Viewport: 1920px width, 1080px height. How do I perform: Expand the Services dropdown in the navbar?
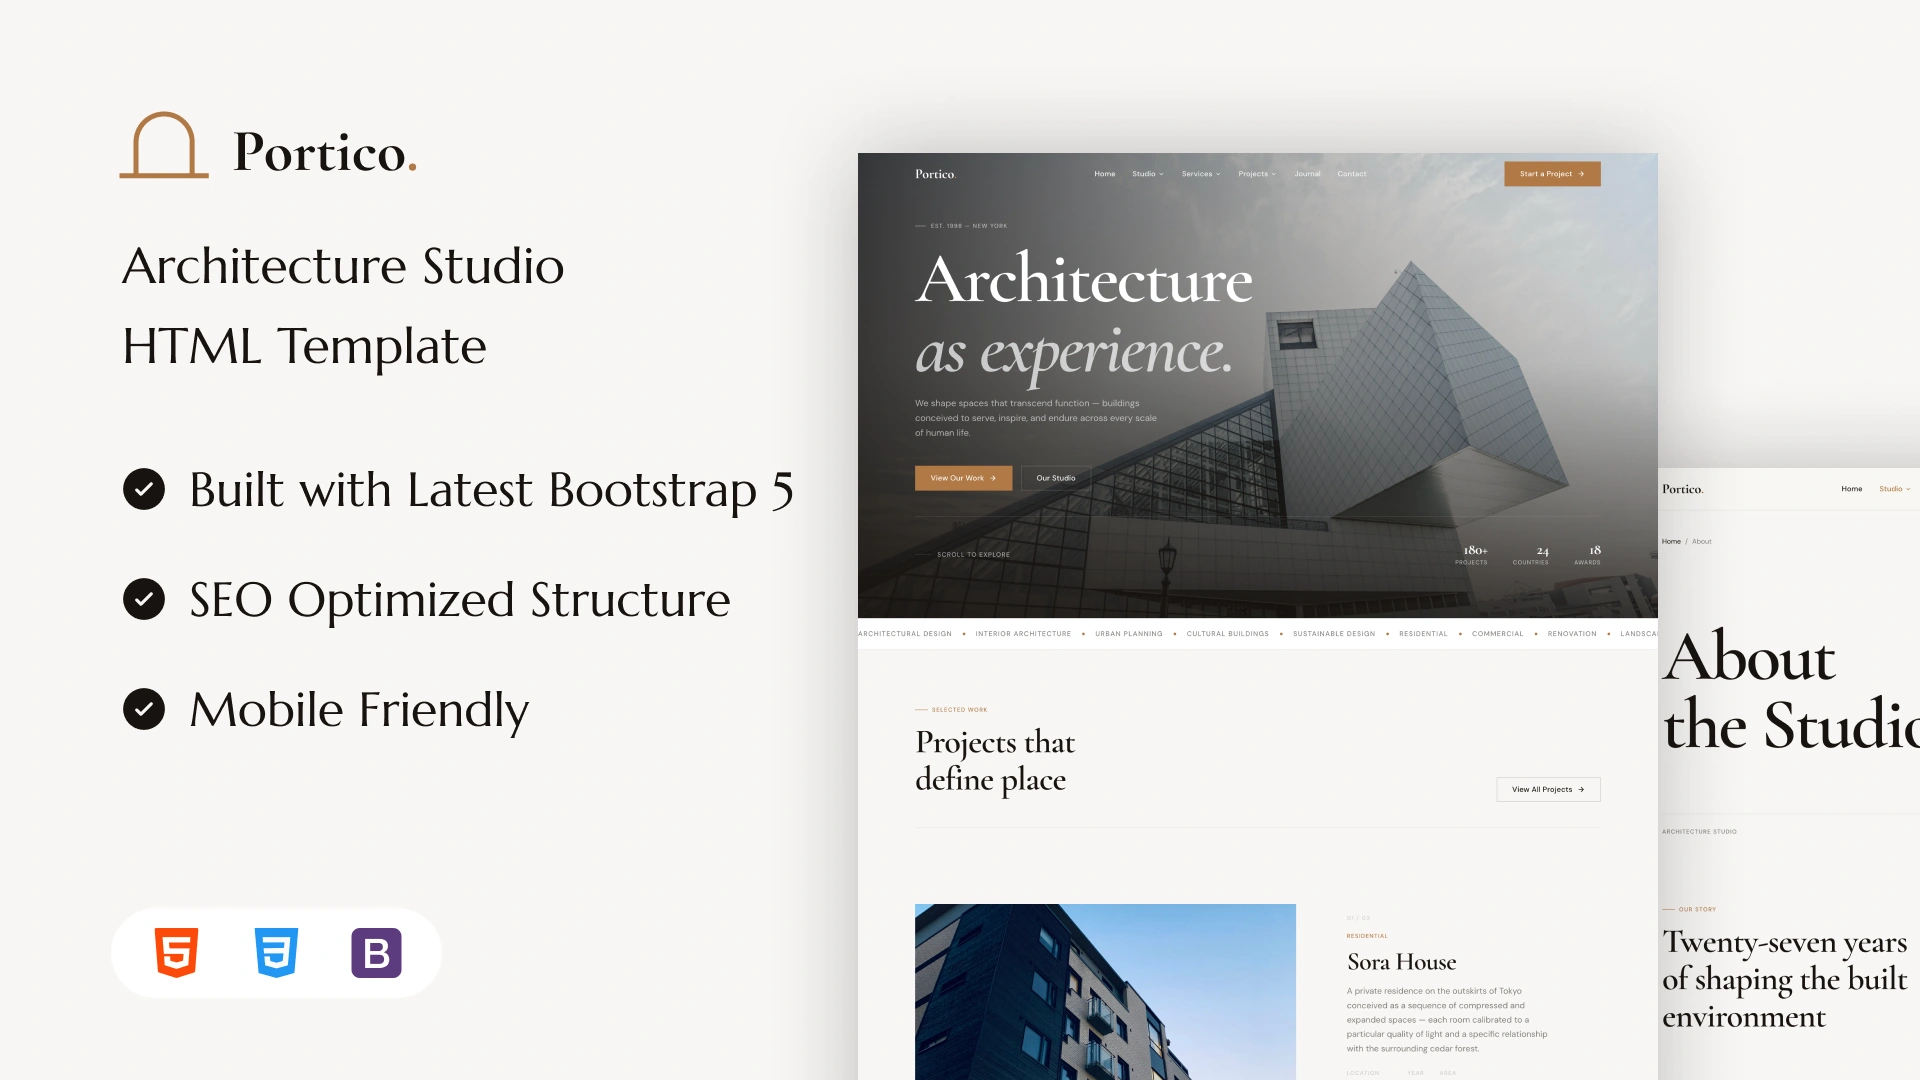[1201, 174]
